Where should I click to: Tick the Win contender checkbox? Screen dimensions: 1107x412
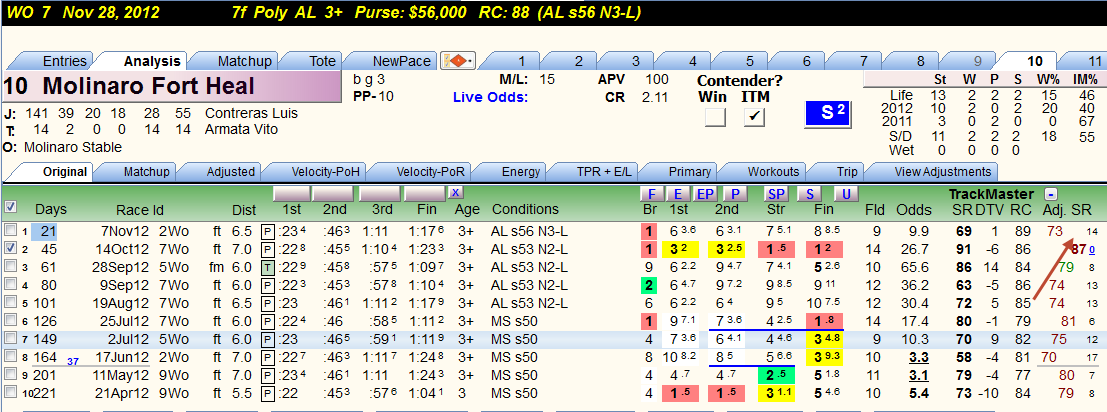[715, 117]
